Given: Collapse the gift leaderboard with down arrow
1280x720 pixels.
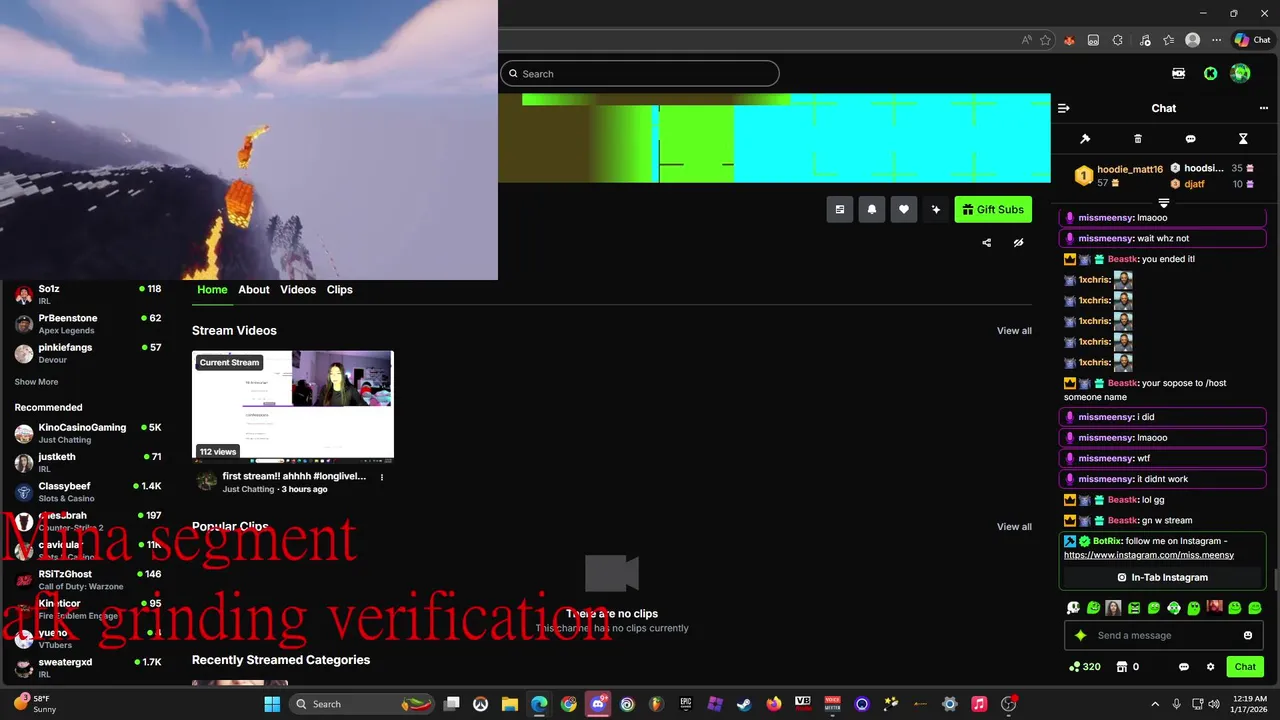Looking at the screenshot, I should pyautogui.click(x=1164, y=203).
